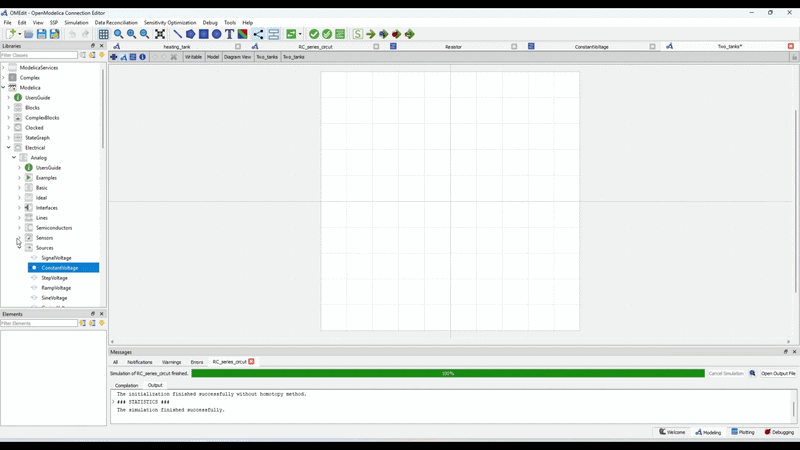Click the Save icon in toolbar
This screenshot has width=800, height=450.
pyautogui.click(x=41, y=34)
